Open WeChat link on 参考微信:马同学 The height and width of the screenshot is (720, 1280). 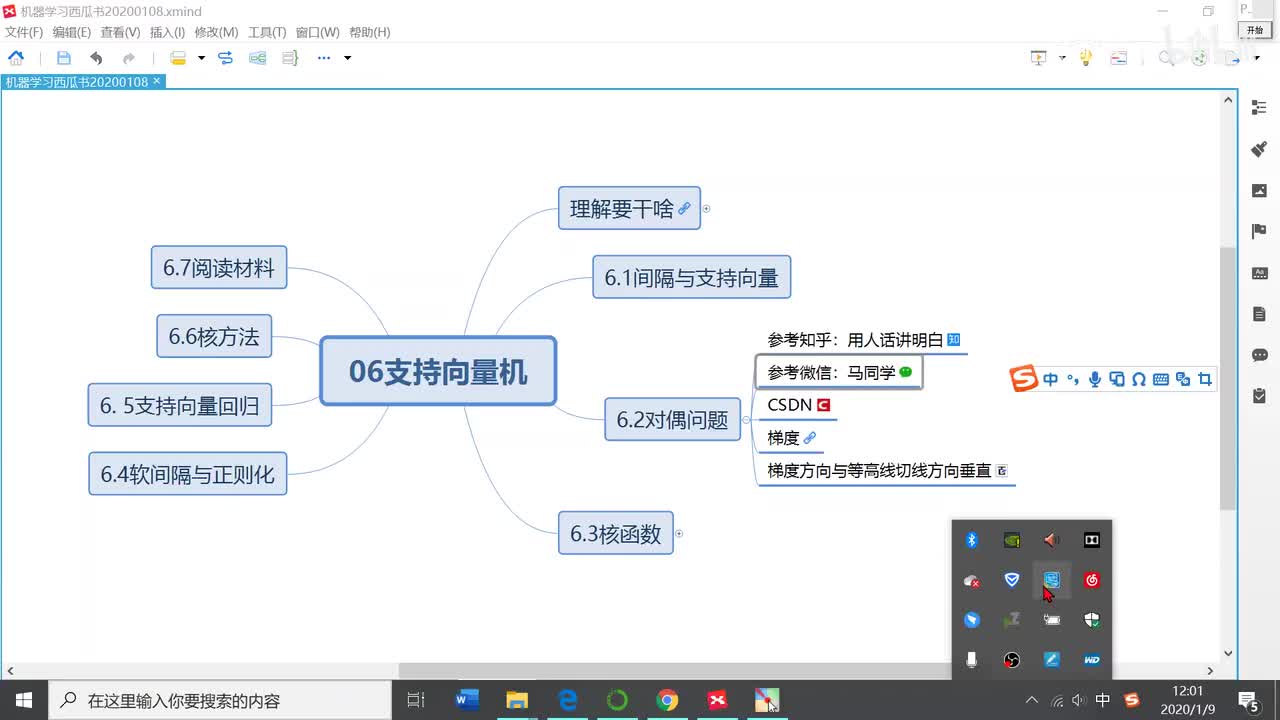point(906,372)
